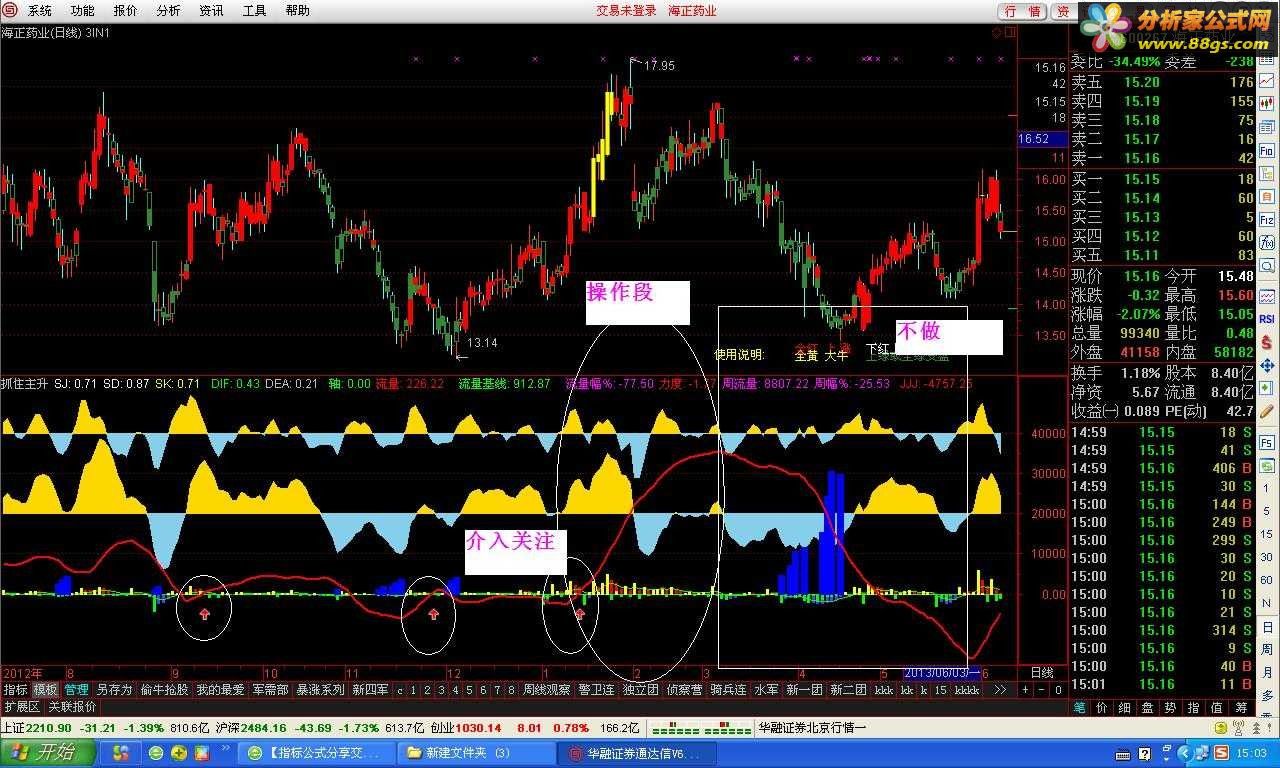Viewport: 1280px width, 768px height.
Task: Click the Fiz sidebar icon
Action: (1267, 219)
